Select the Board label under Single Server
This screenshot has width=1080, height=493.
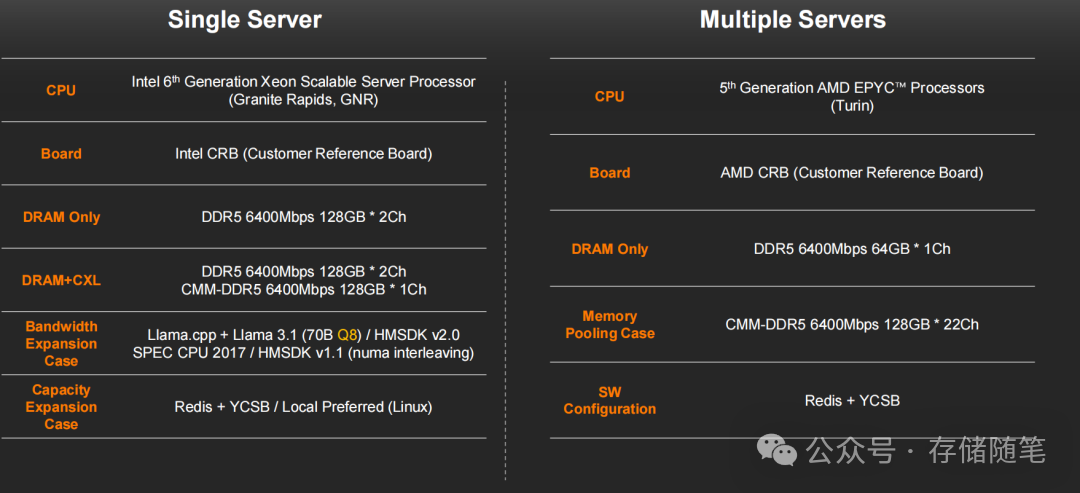pyautogui.click(x=61, y=154)
